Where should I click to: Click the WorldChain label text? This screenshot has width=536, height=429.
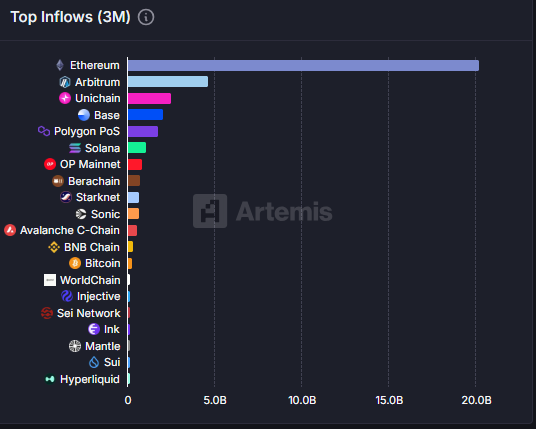click(90, 280)
